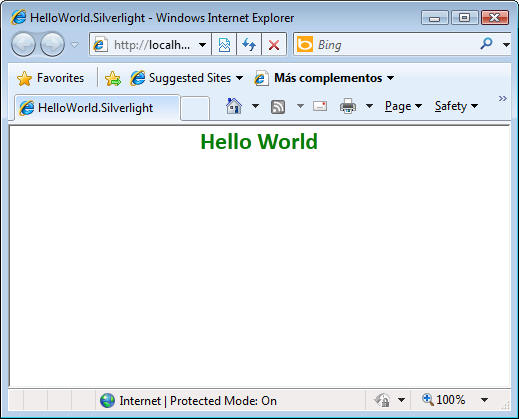Viewport: 519px width, 419px height.
Task: Click the Forward navigation button
Action: 52,44
